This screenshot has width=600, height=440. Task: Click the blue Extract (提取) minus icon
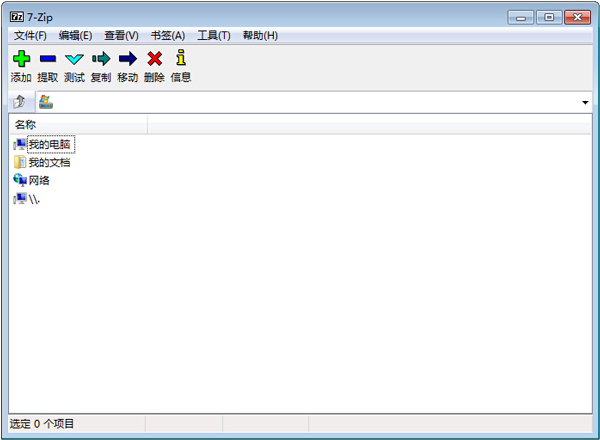48,59
